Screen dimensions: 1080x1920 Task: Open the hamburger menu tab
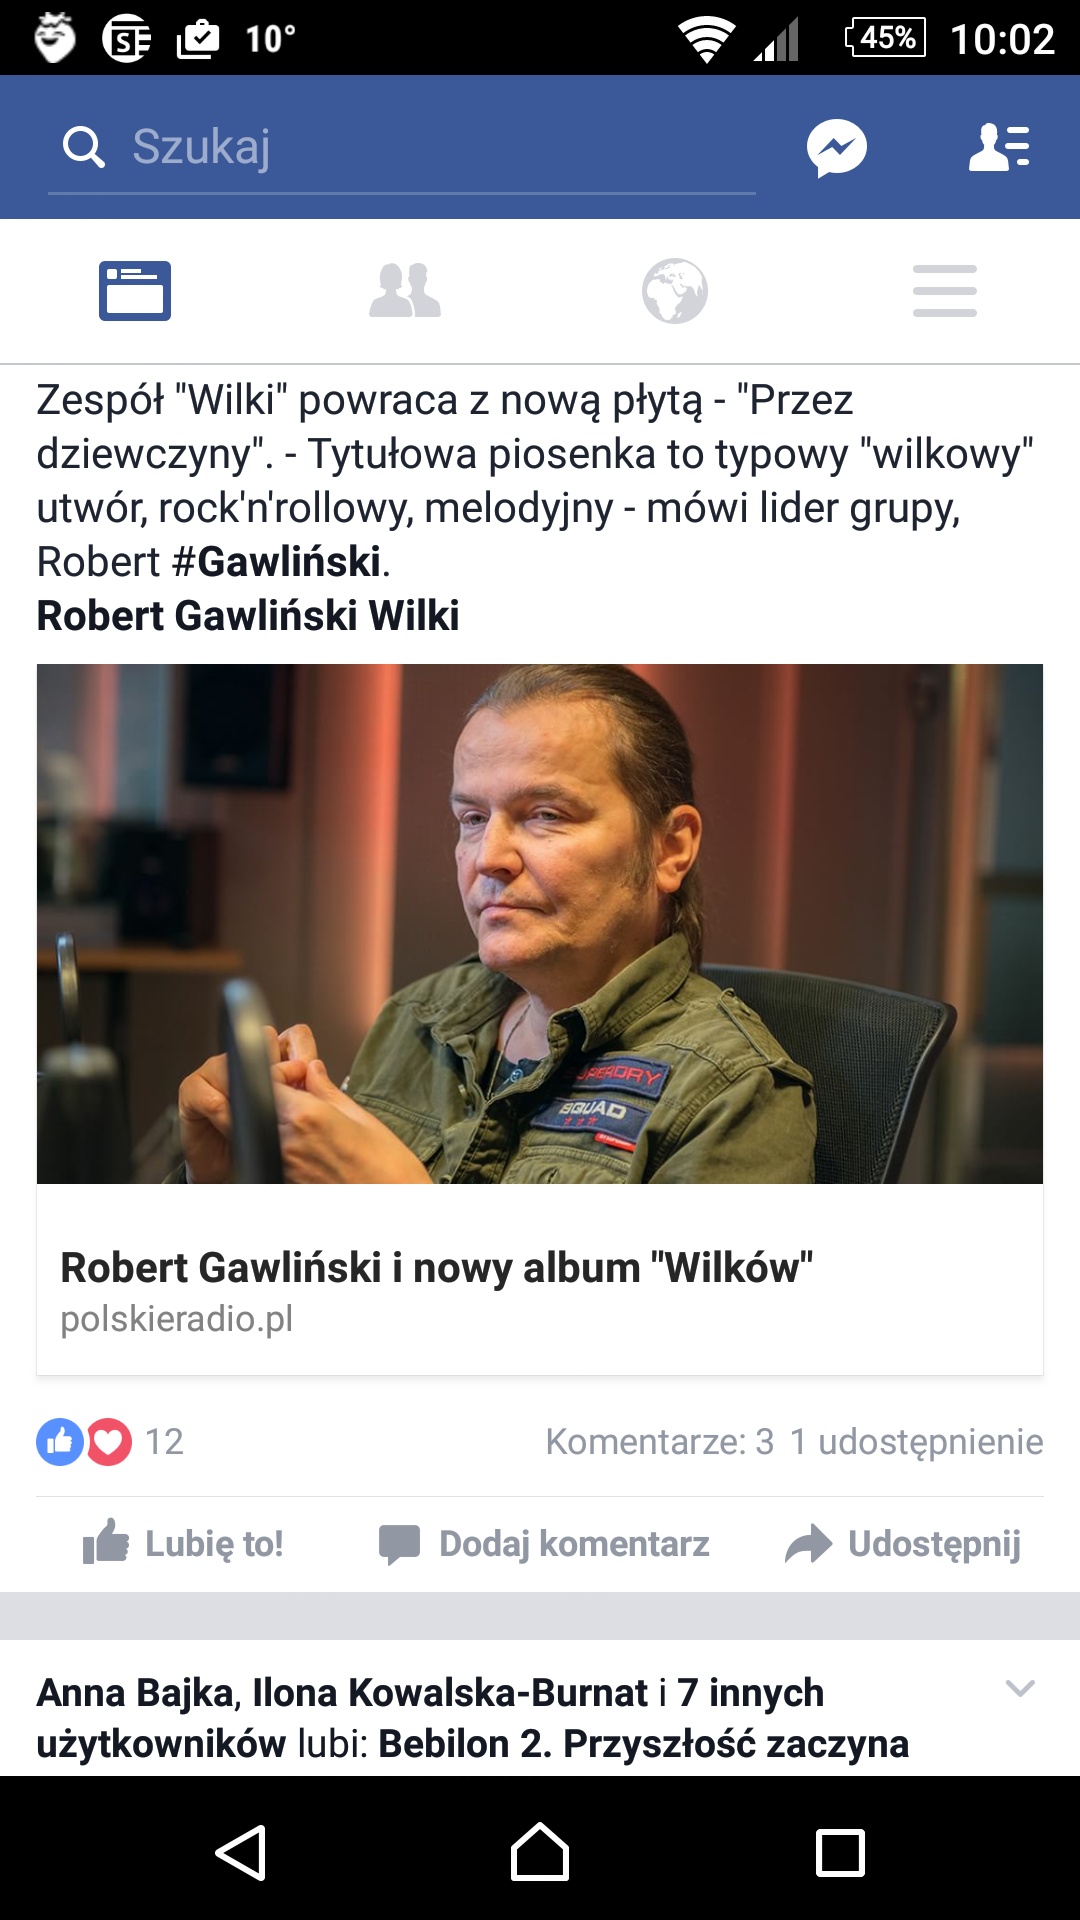pos(945,291)
